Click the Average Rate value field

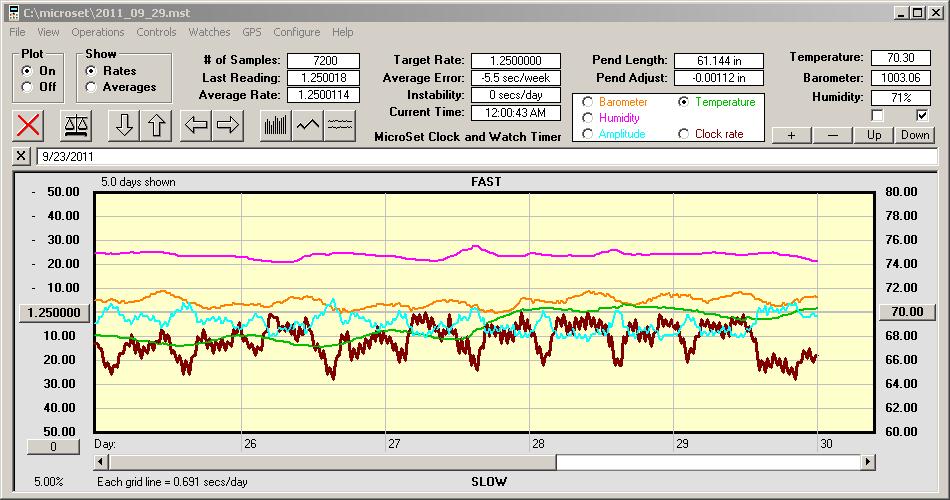coord(324,95)
